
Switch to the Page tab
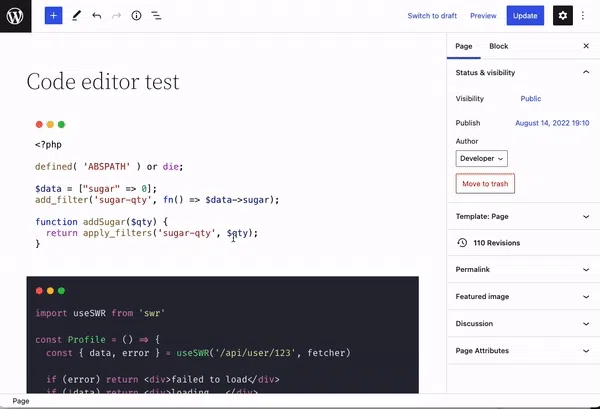click(x=463, y=46)
